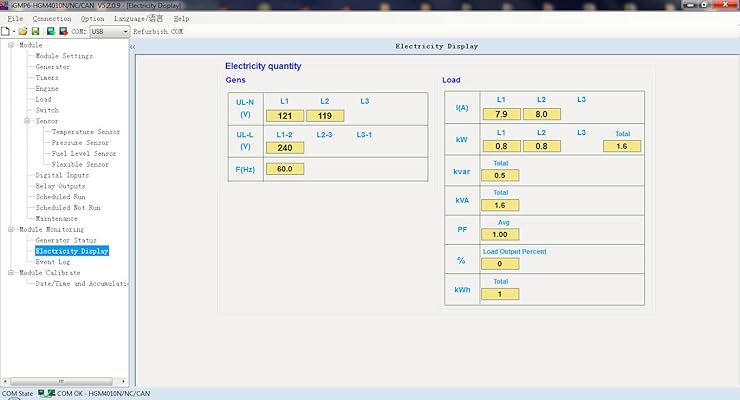The image size is (740, 400).
Task: Select Electricity Display tree item
Action: pos(72,251)
